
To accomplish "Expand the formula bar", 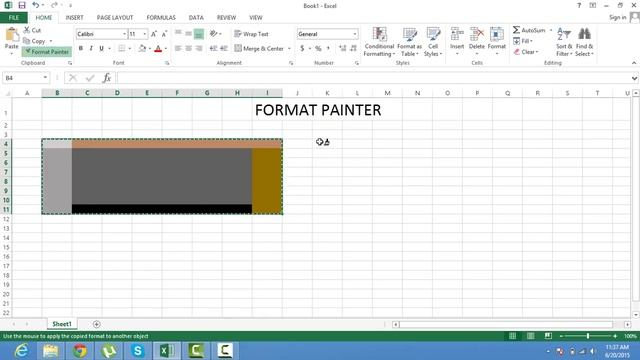I will [x=634, y=78].
